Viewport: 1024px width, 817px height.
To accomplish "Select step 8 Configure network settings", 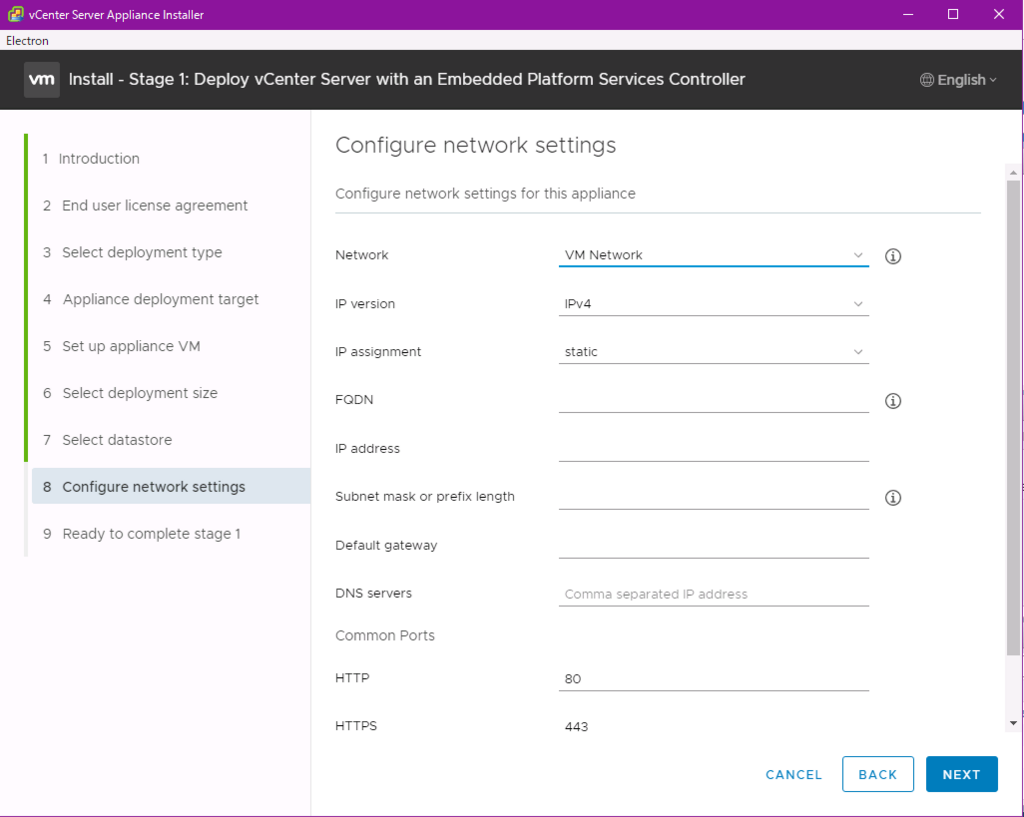I will tap(171, 486).
